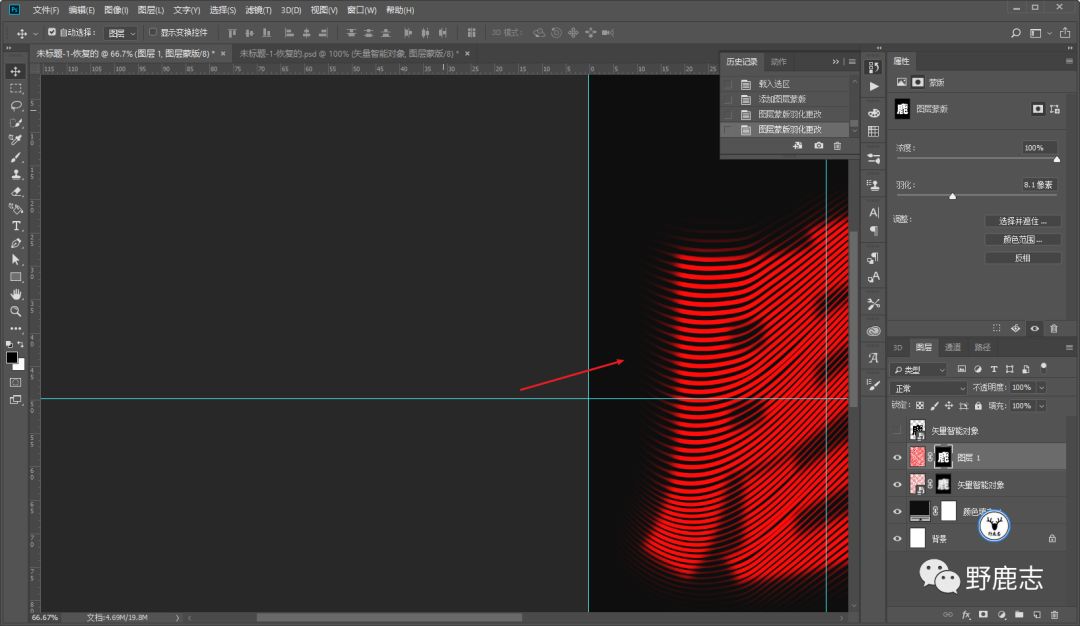
Task: Select the Zoom tool in toolbar
Action: (x=16, y=311)
